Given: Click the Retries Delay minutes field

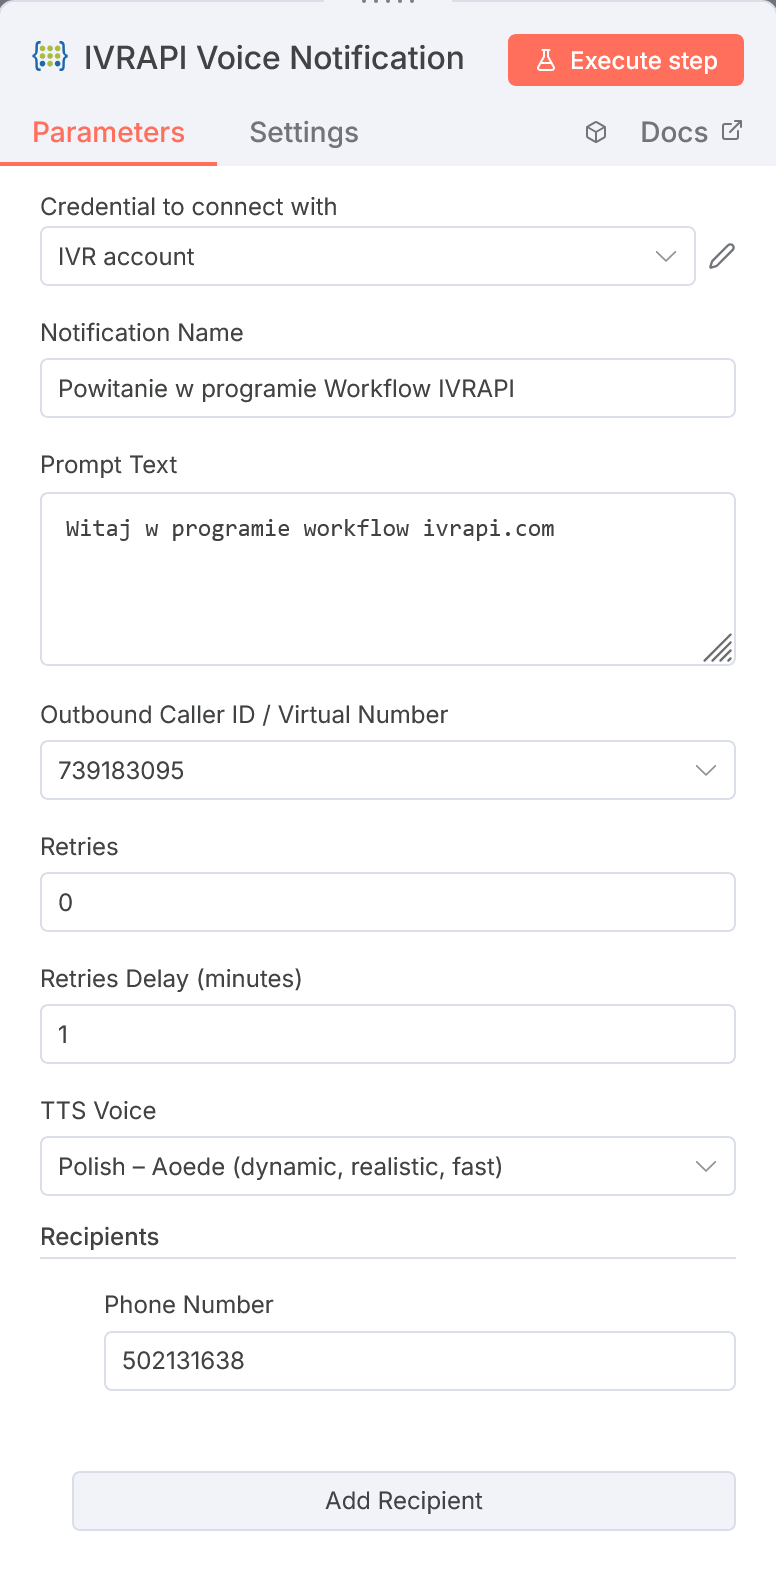Looking at the screenshot, I should pos(388,1034).
